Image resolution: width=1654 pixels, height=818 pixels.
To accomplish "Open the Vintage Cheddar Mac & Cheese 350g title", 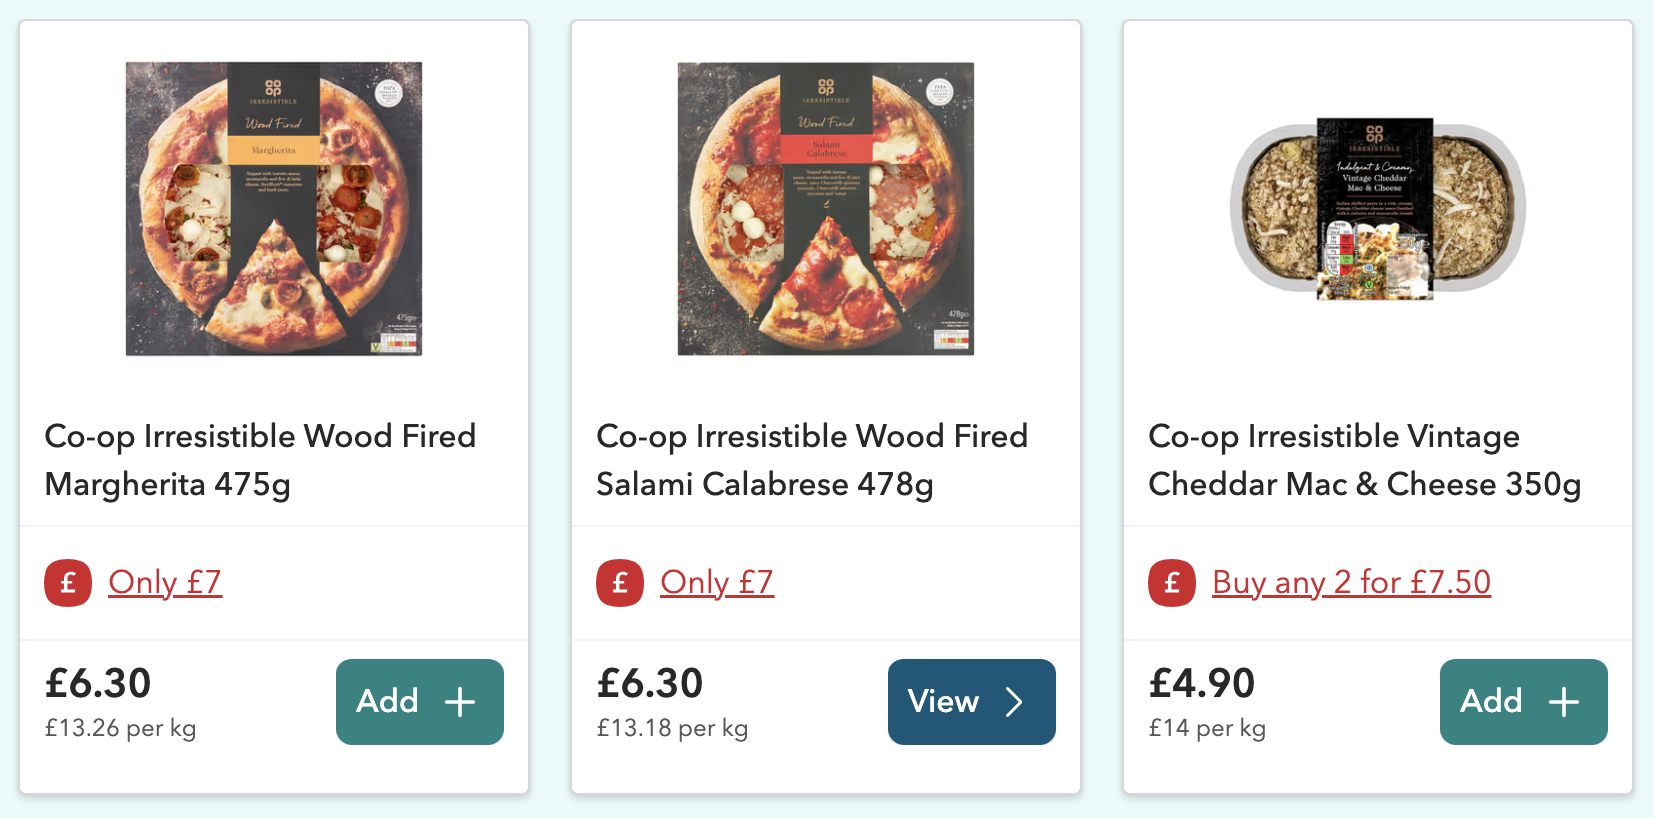I will click(x=1365, y=460).
